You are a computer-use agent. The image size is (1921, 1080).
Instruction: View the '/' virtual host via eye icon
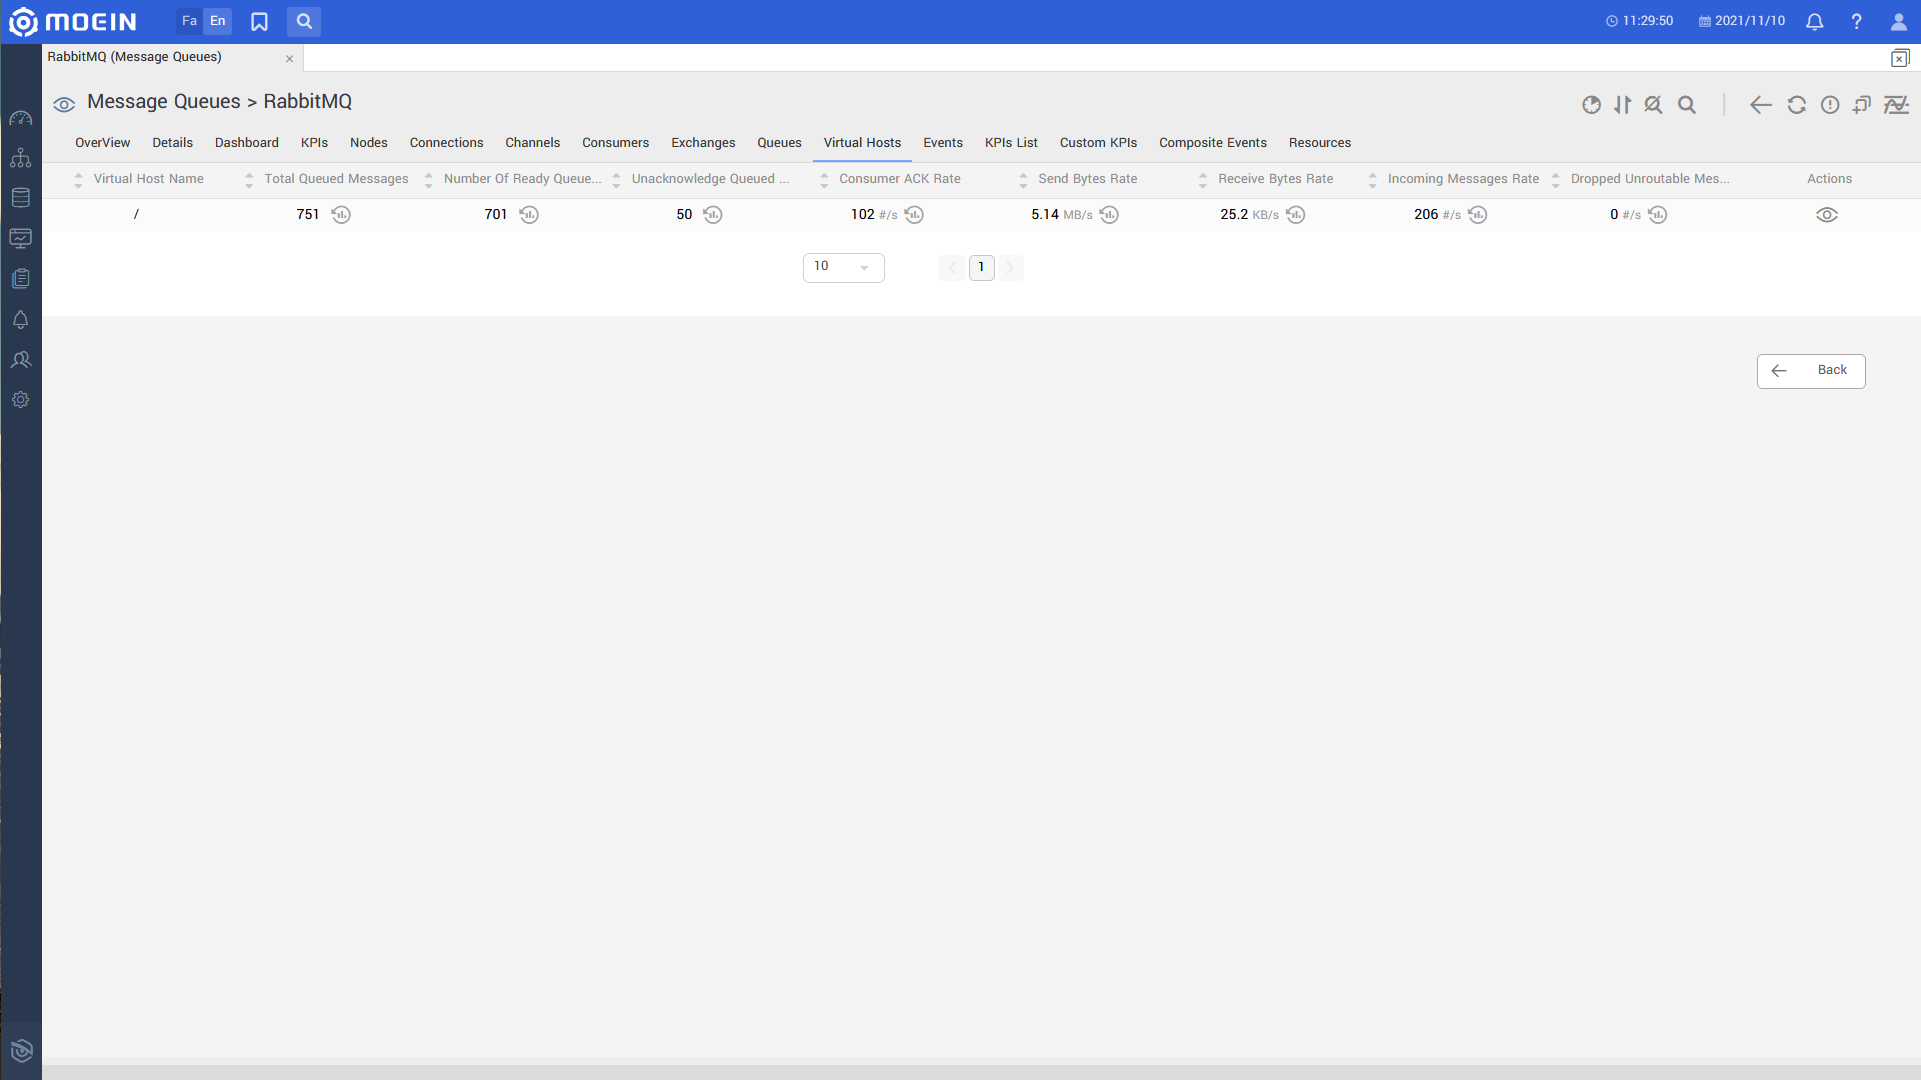(x=1827, y=215)
